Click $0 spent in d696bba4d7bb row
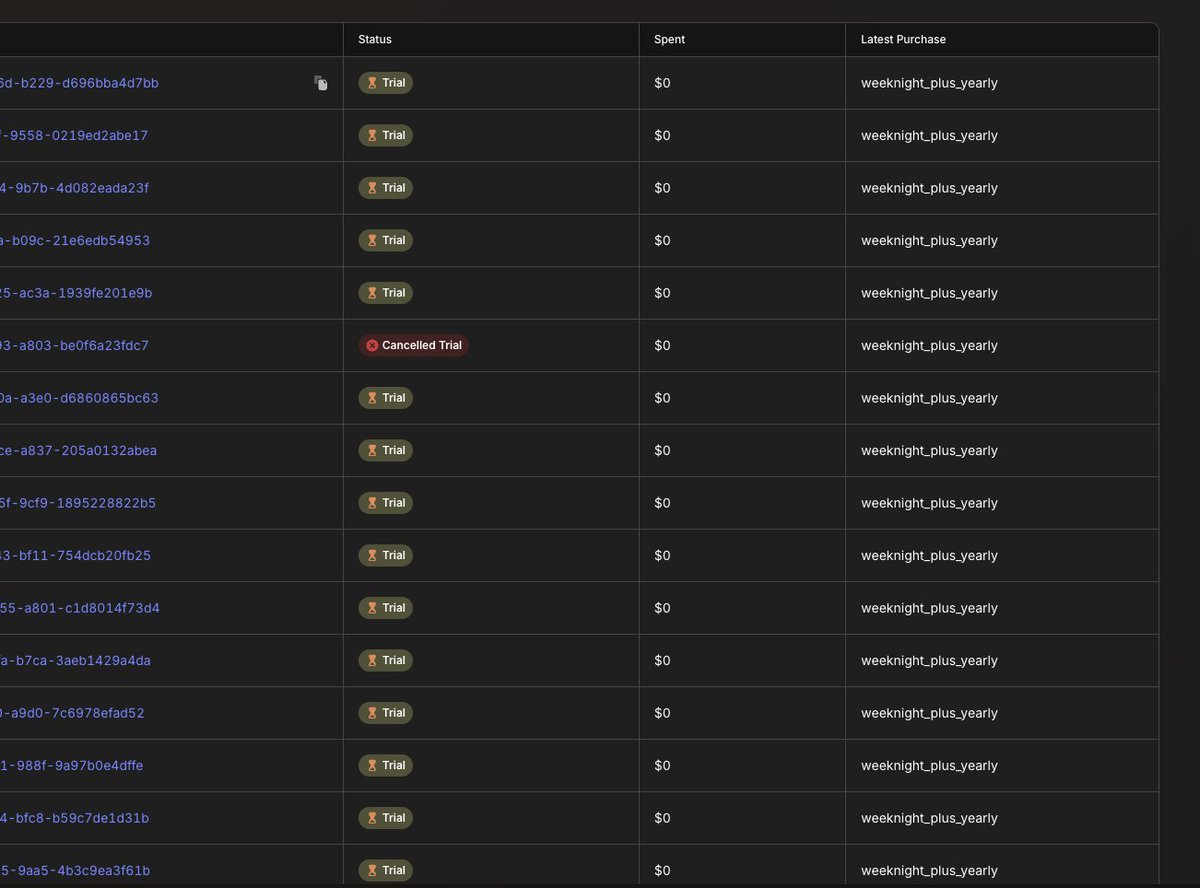 click(662, 83)
